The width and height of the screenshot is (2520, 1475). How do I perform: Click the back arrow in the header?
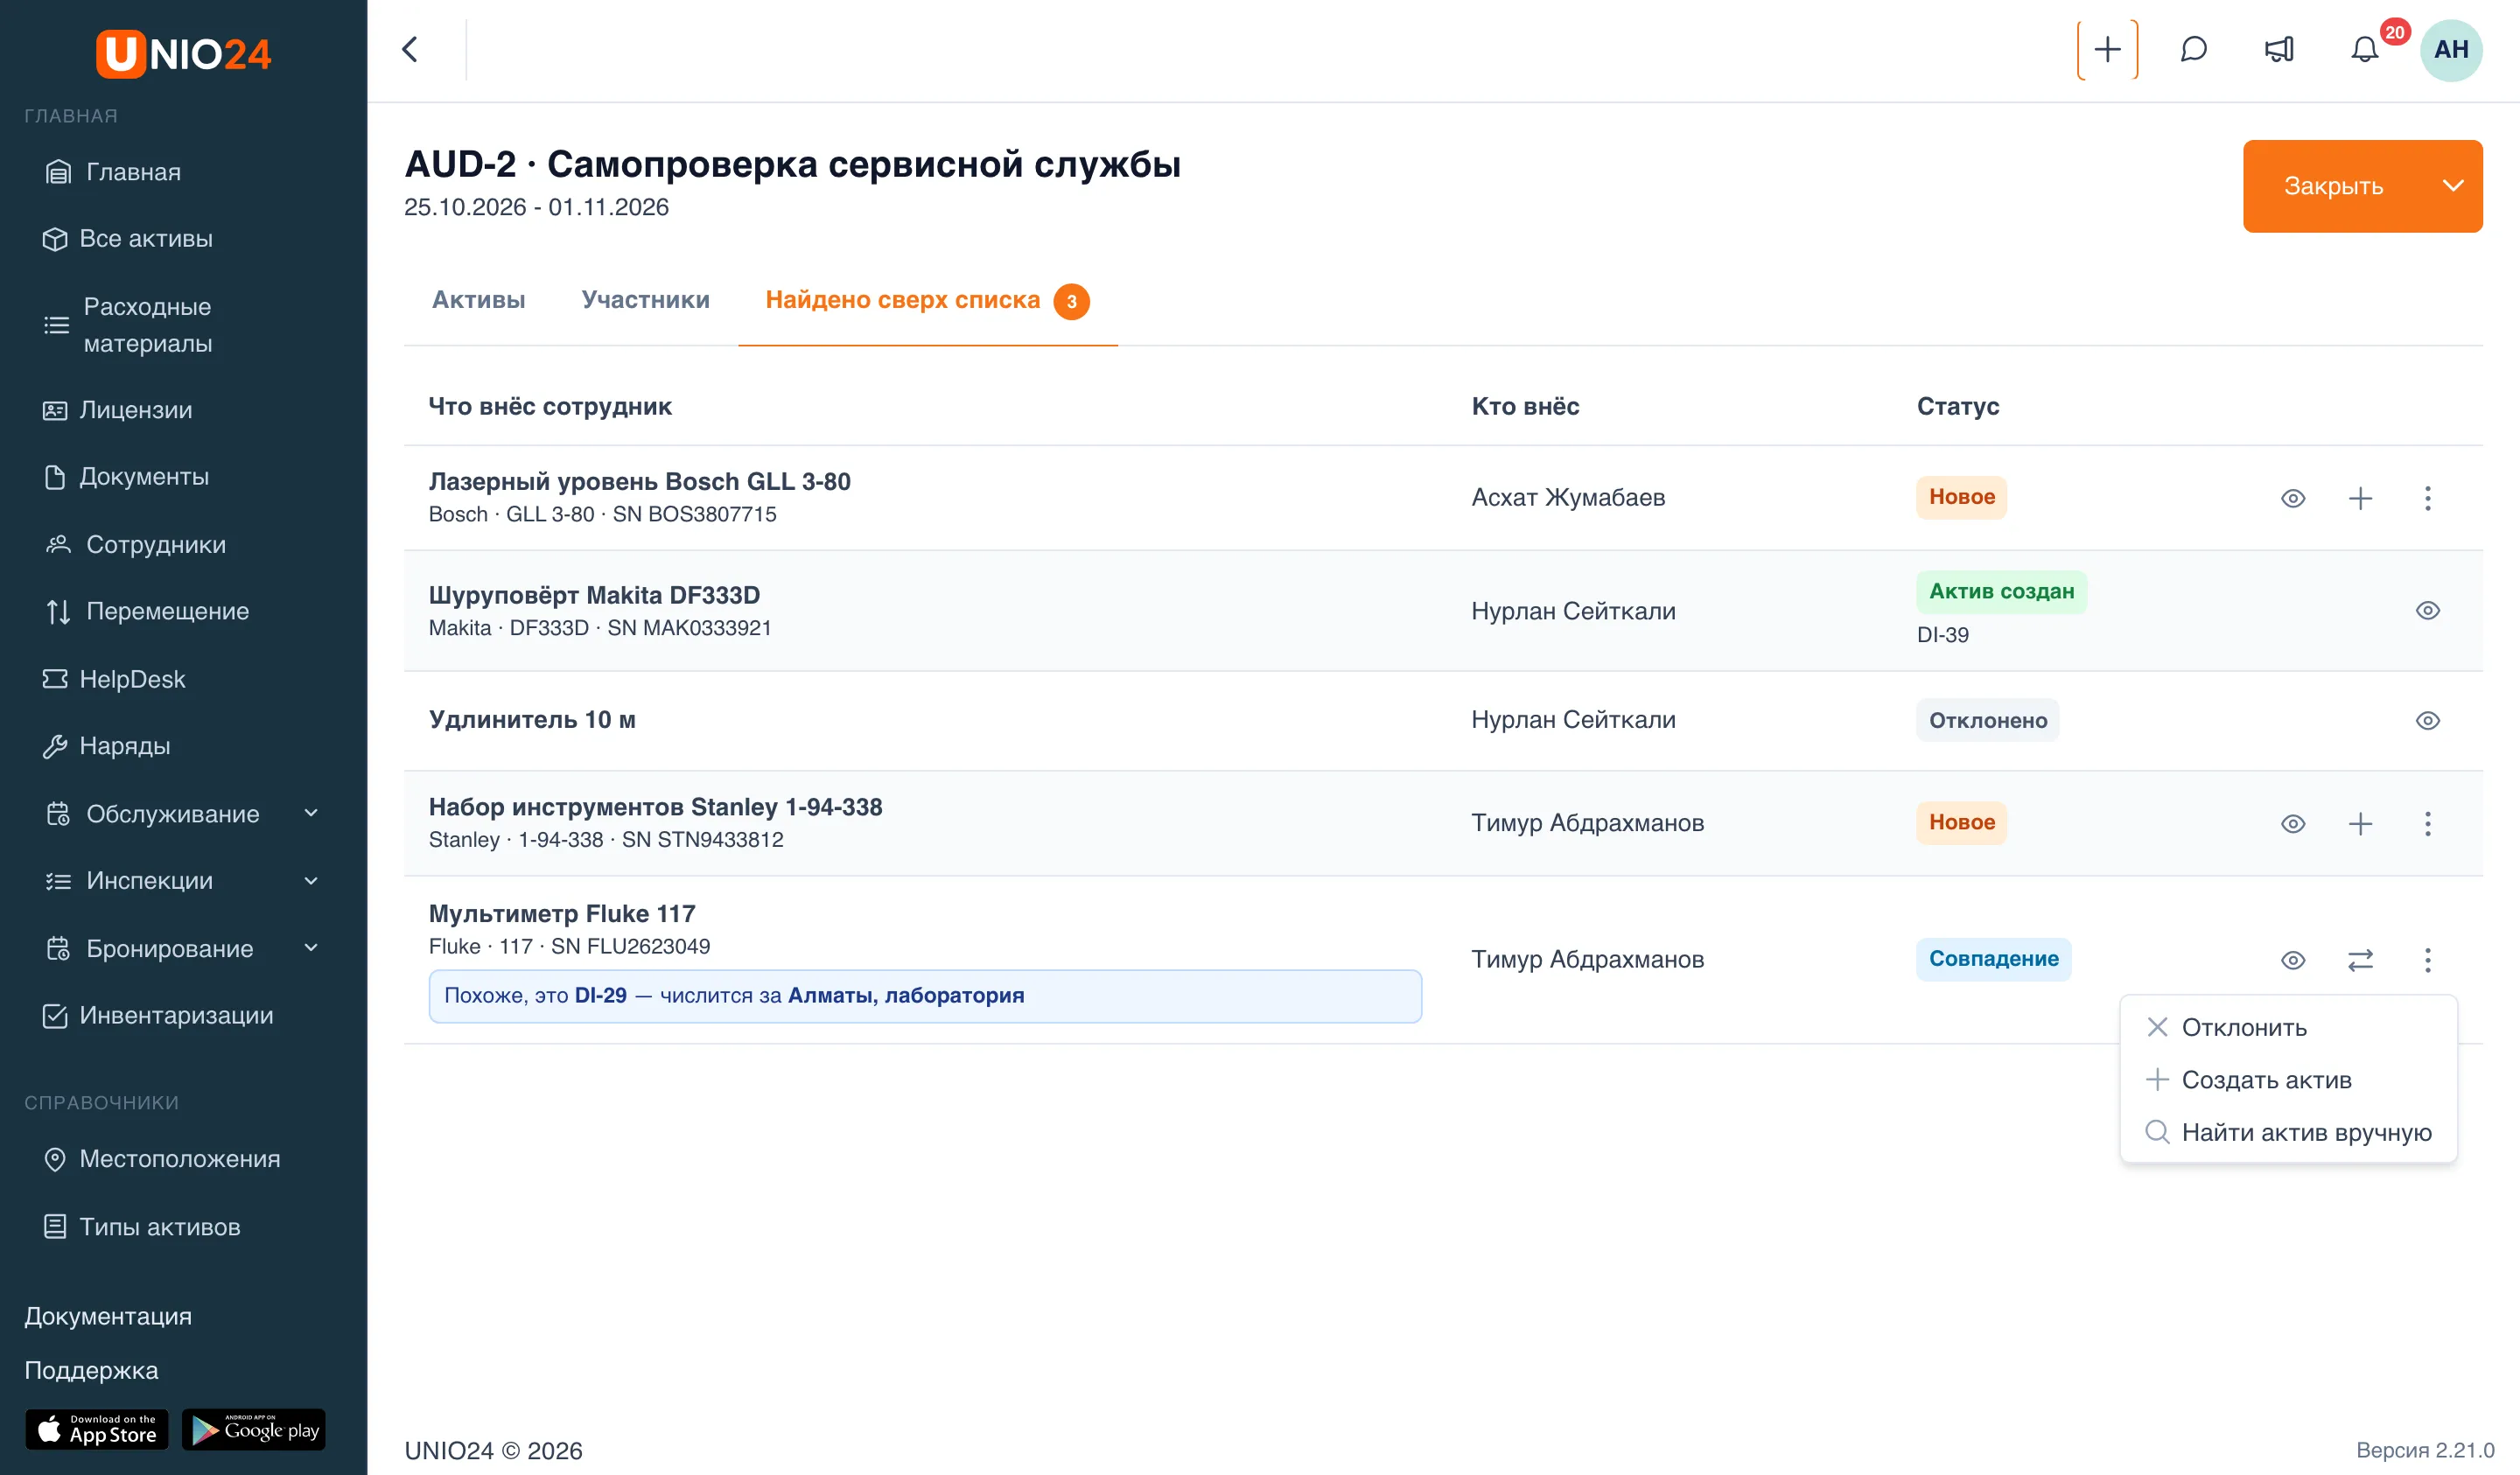(410, 49)
